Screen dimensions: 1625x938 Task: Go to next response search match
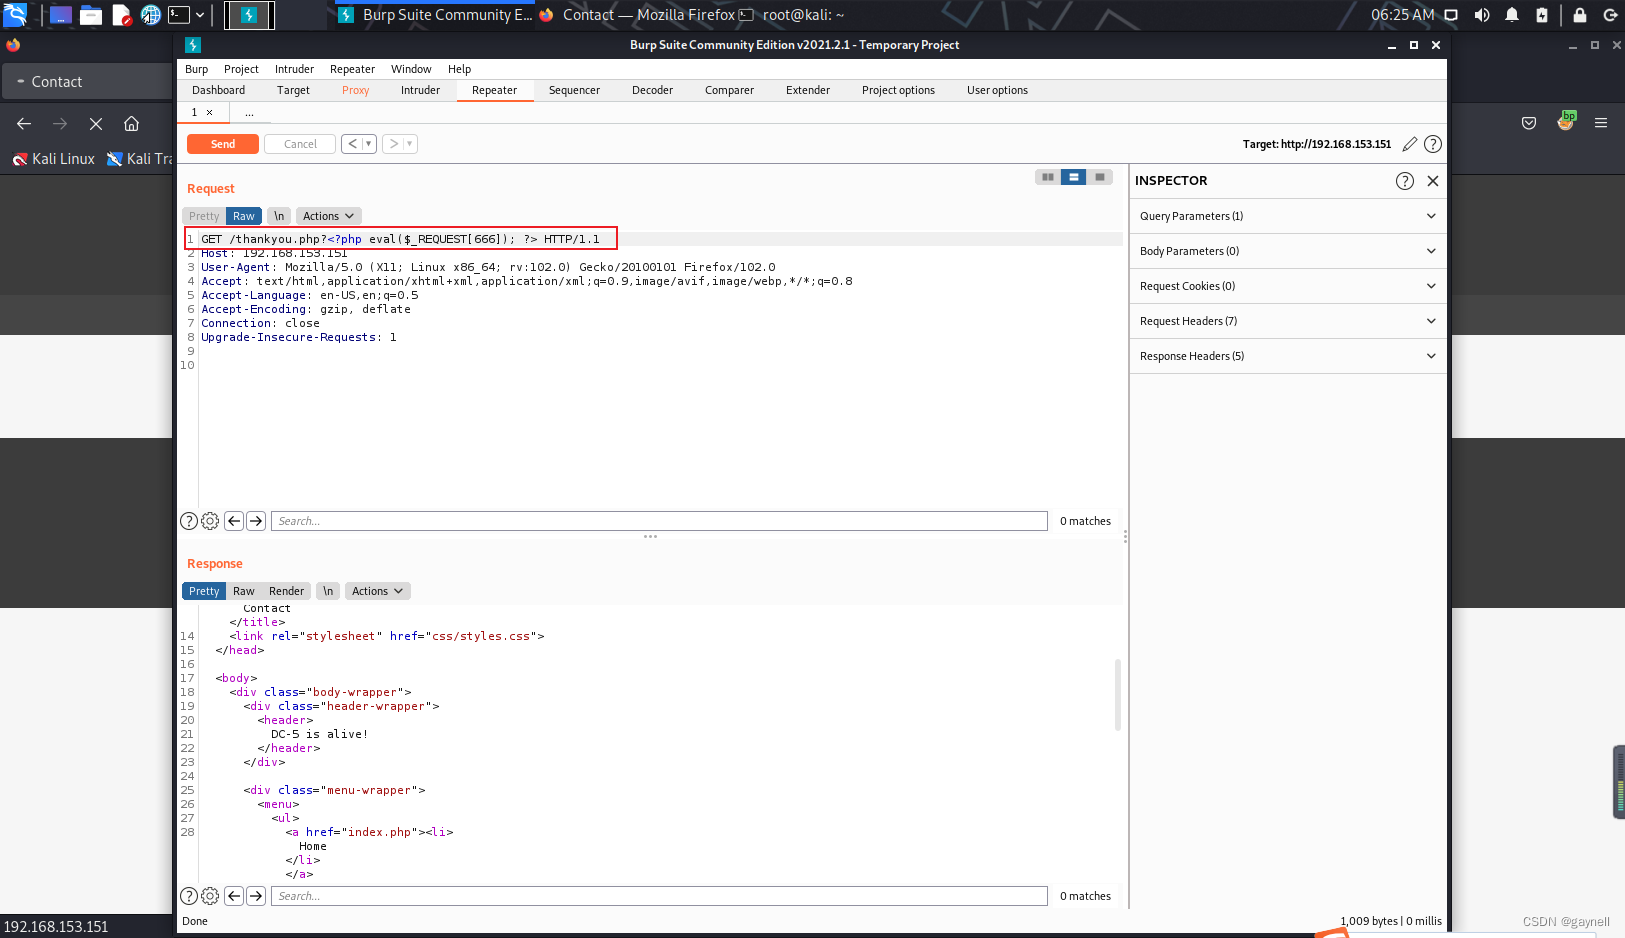tap(256, 896)
